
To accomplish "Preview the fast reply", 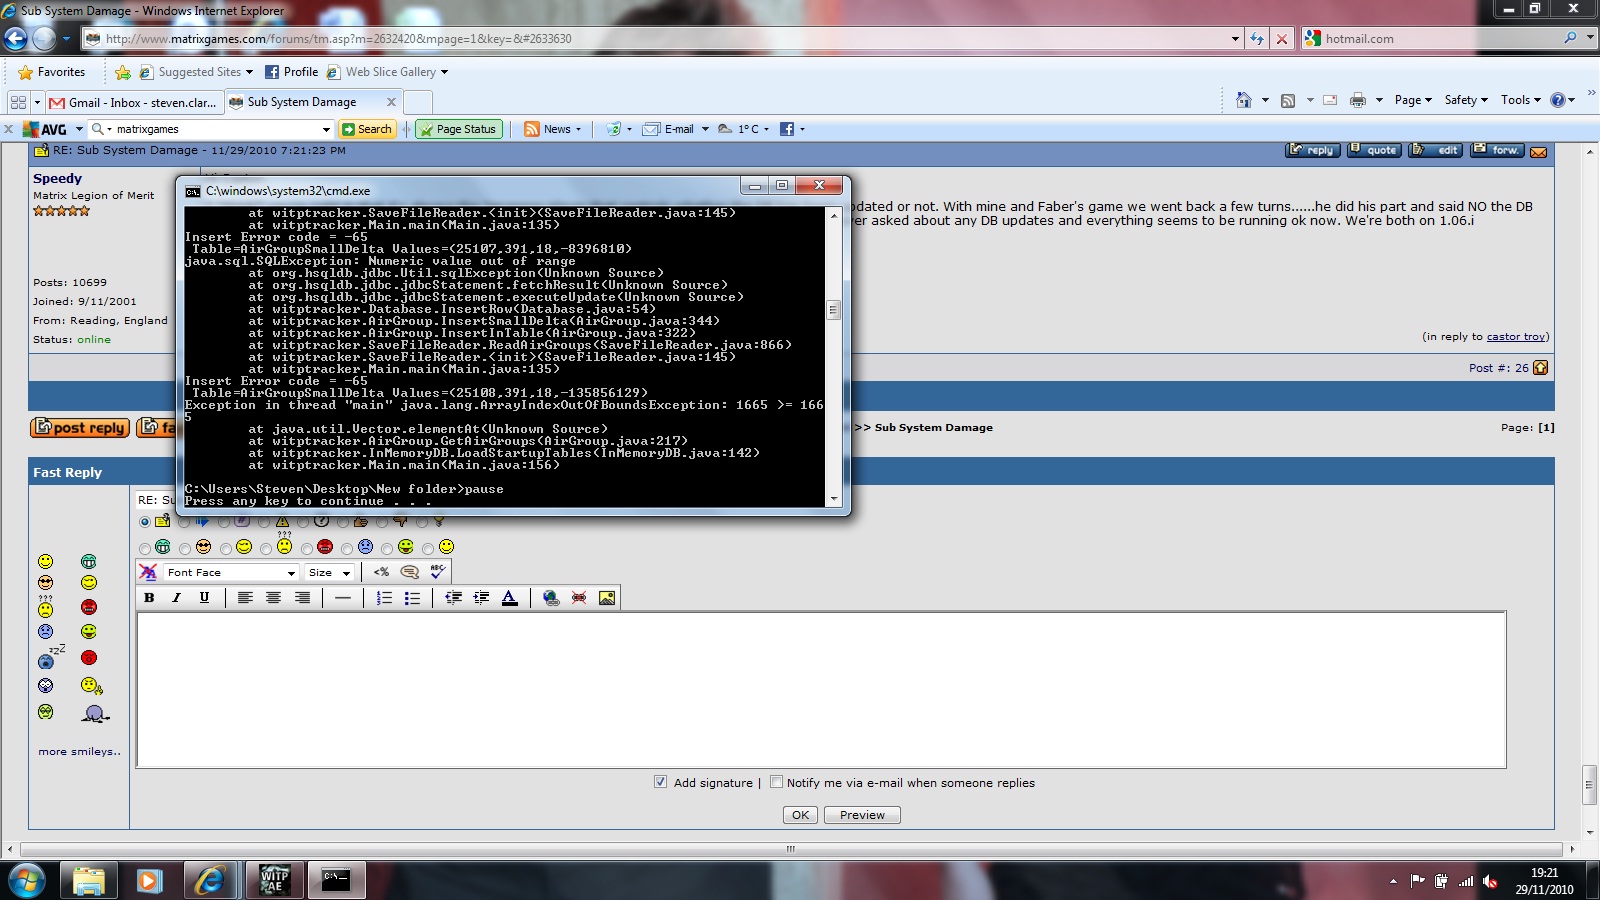I will click(x=862, y=815).
